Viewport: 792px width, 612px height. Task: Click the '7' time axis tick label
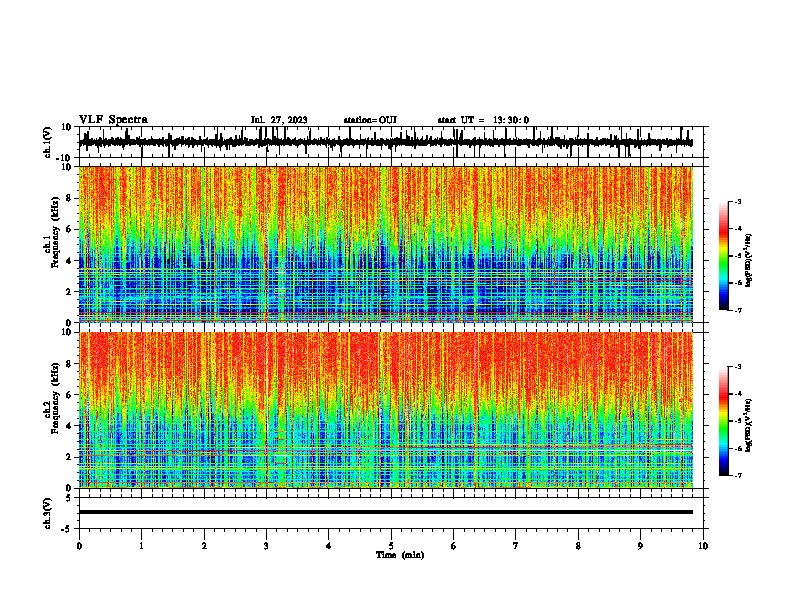(x=516, y=546)
